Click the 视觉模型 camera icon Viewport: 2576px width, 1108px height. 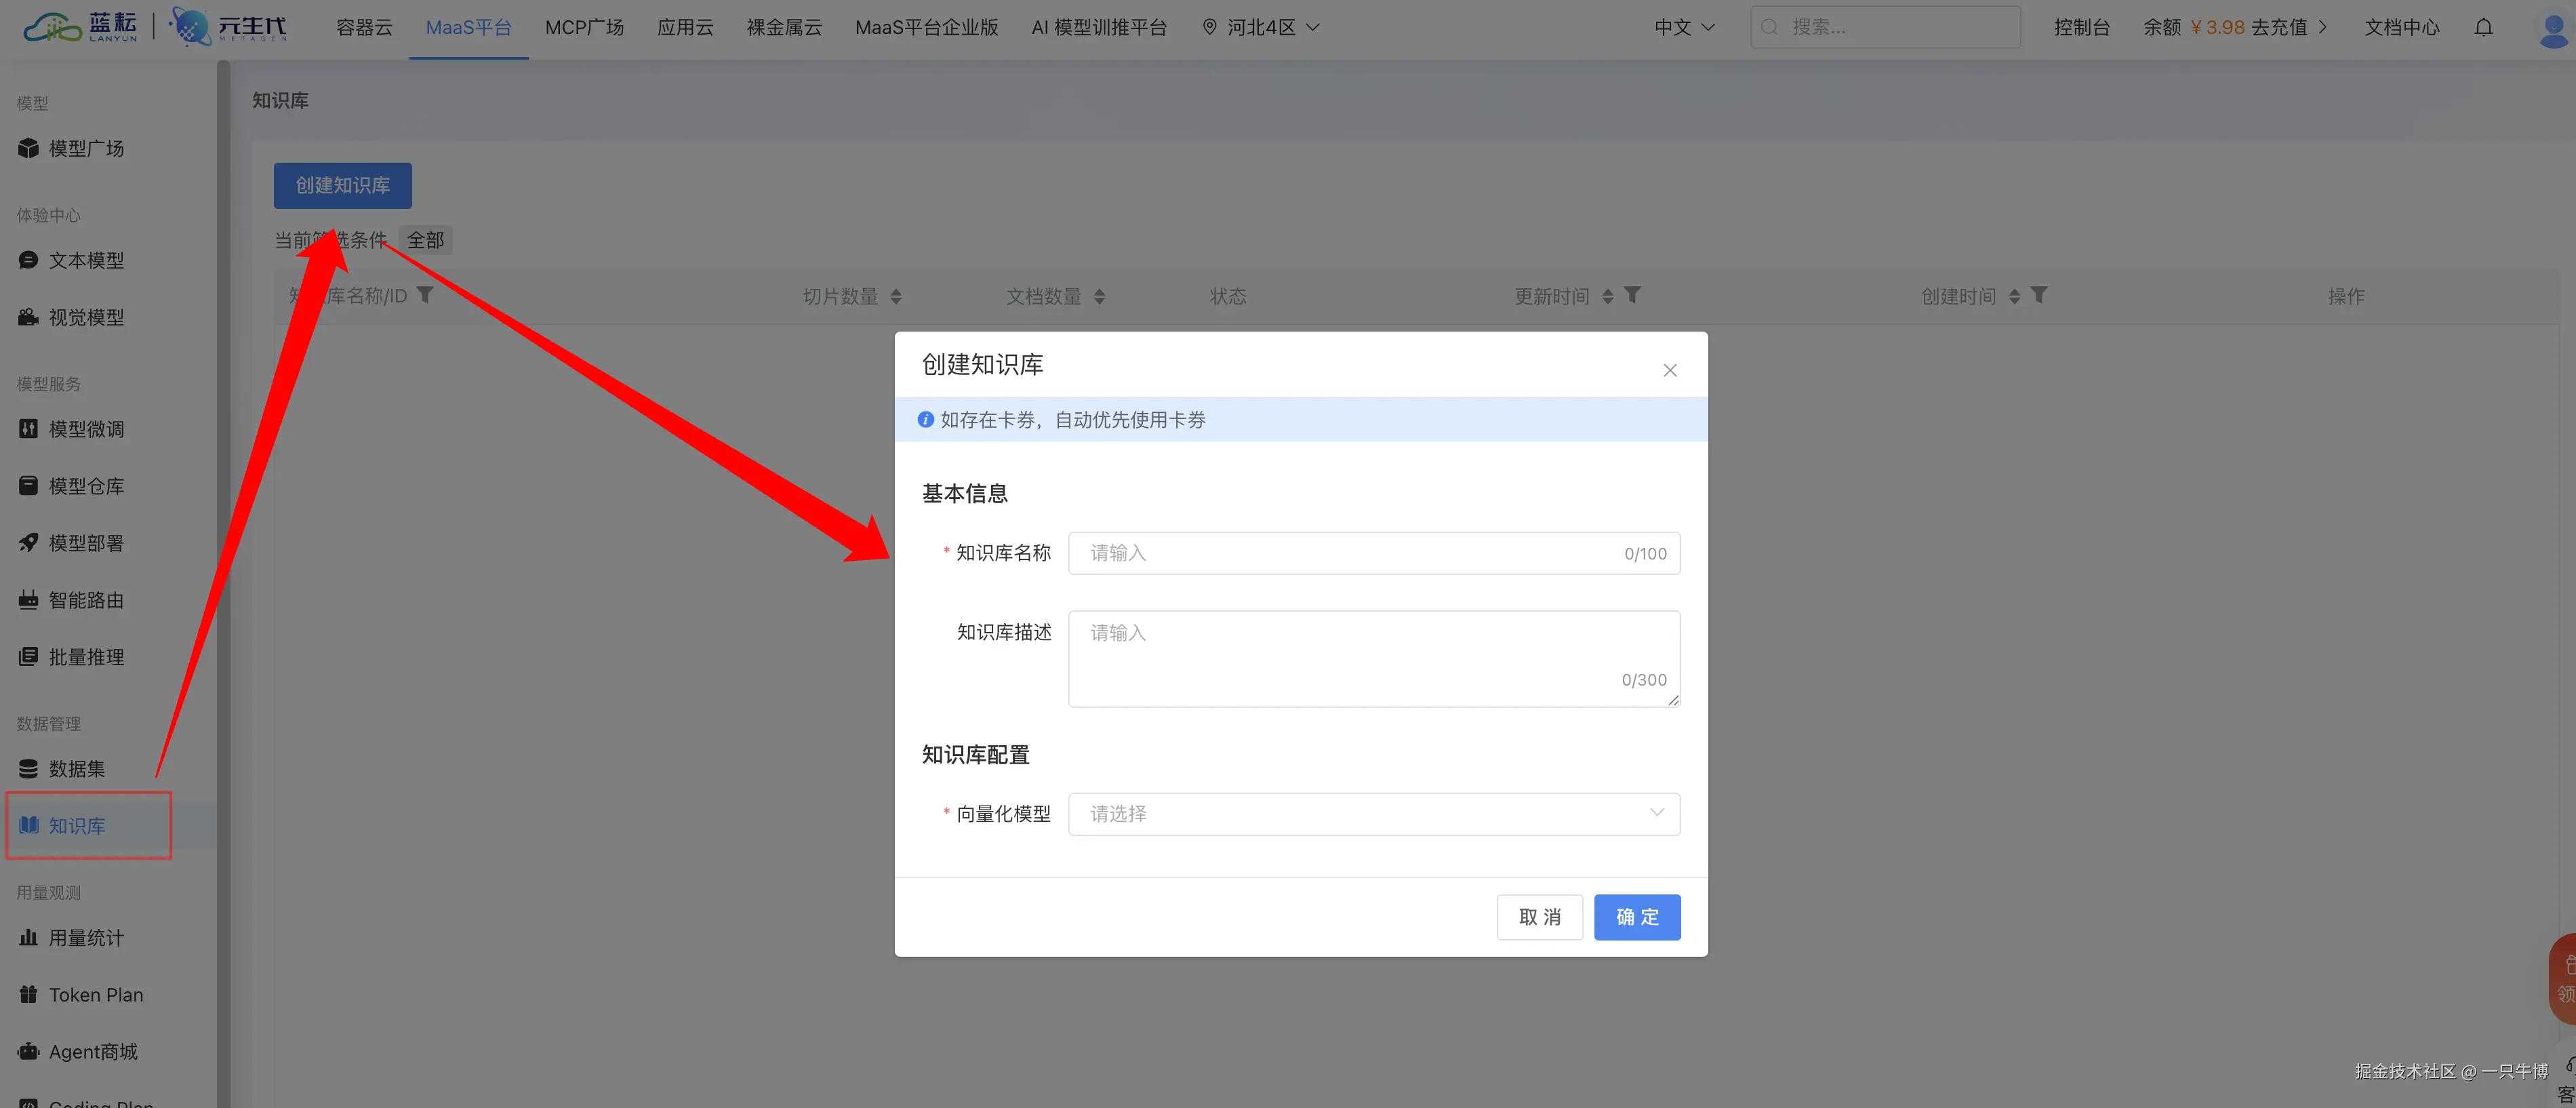point(28,317)
